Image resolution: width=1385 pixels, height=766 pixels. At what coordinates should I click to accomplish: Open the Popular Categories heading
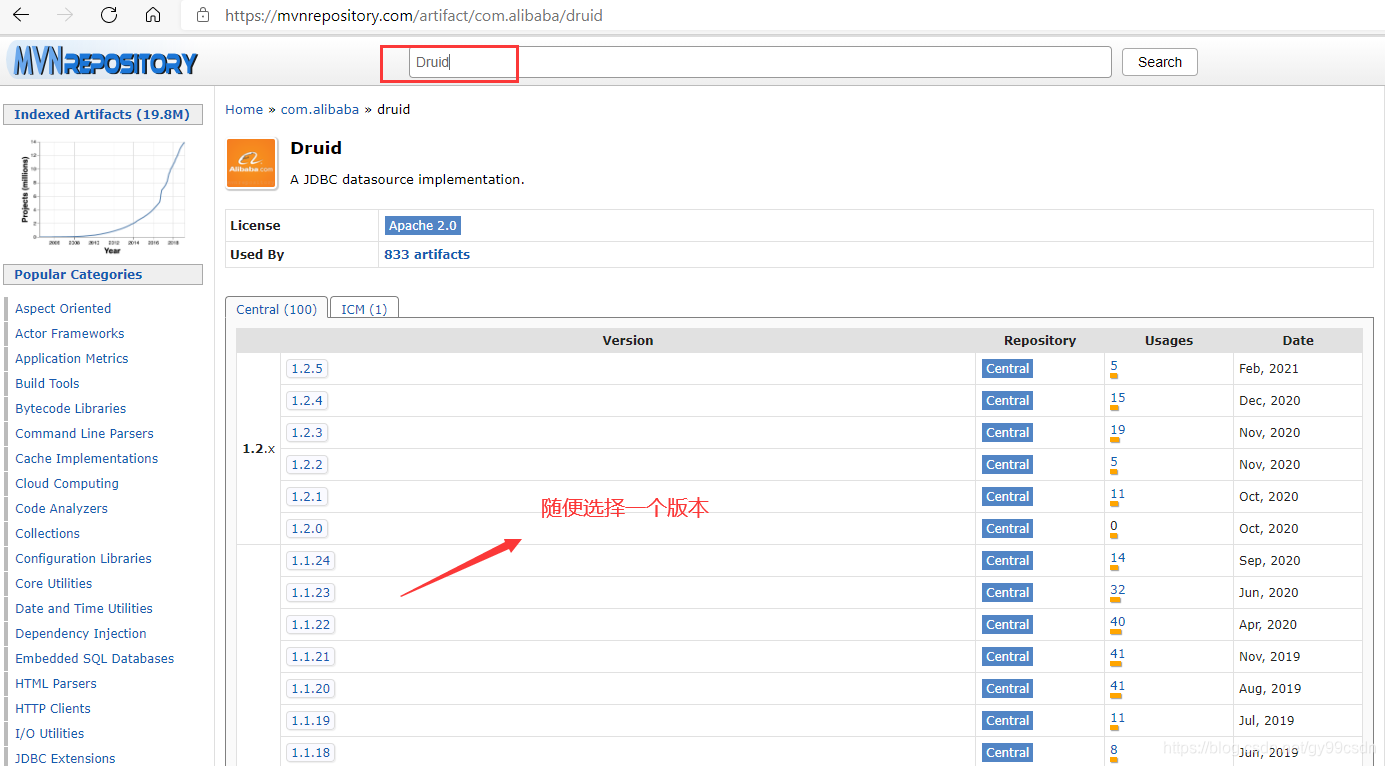pos(78,274)
